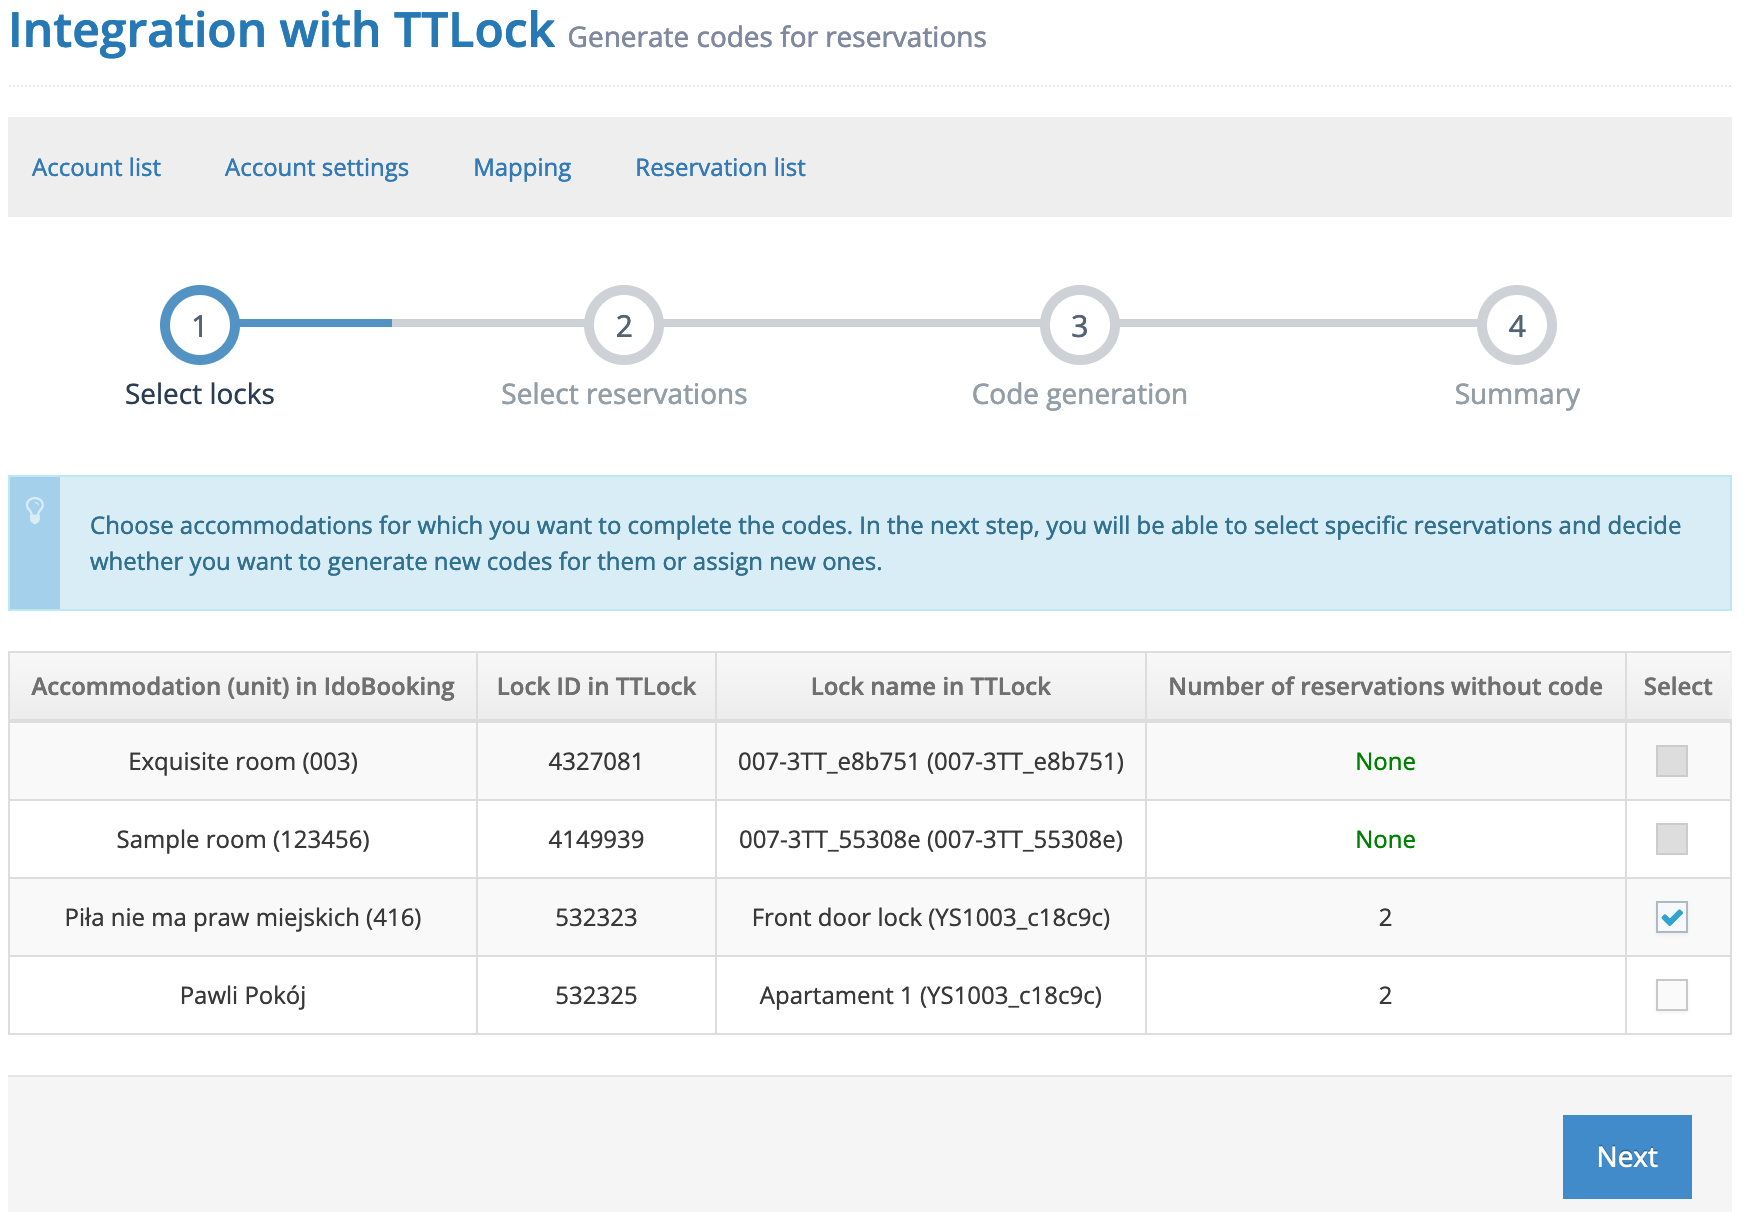This screenshot has width=1744, height=1212.
Task: Click step 2 Select reservations circle
Action: pyautogui.click(x=623, y=326)
